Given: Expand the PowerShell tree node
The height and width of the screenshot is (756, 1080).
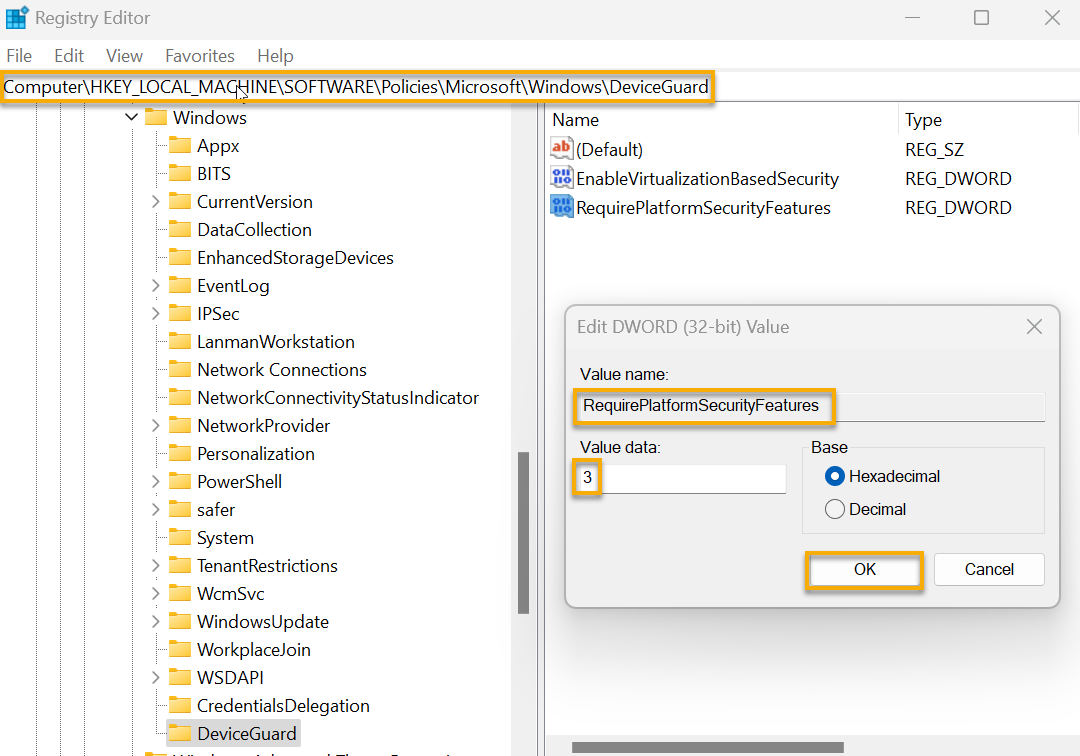Looking at the screenshot, I should (155, 481).
